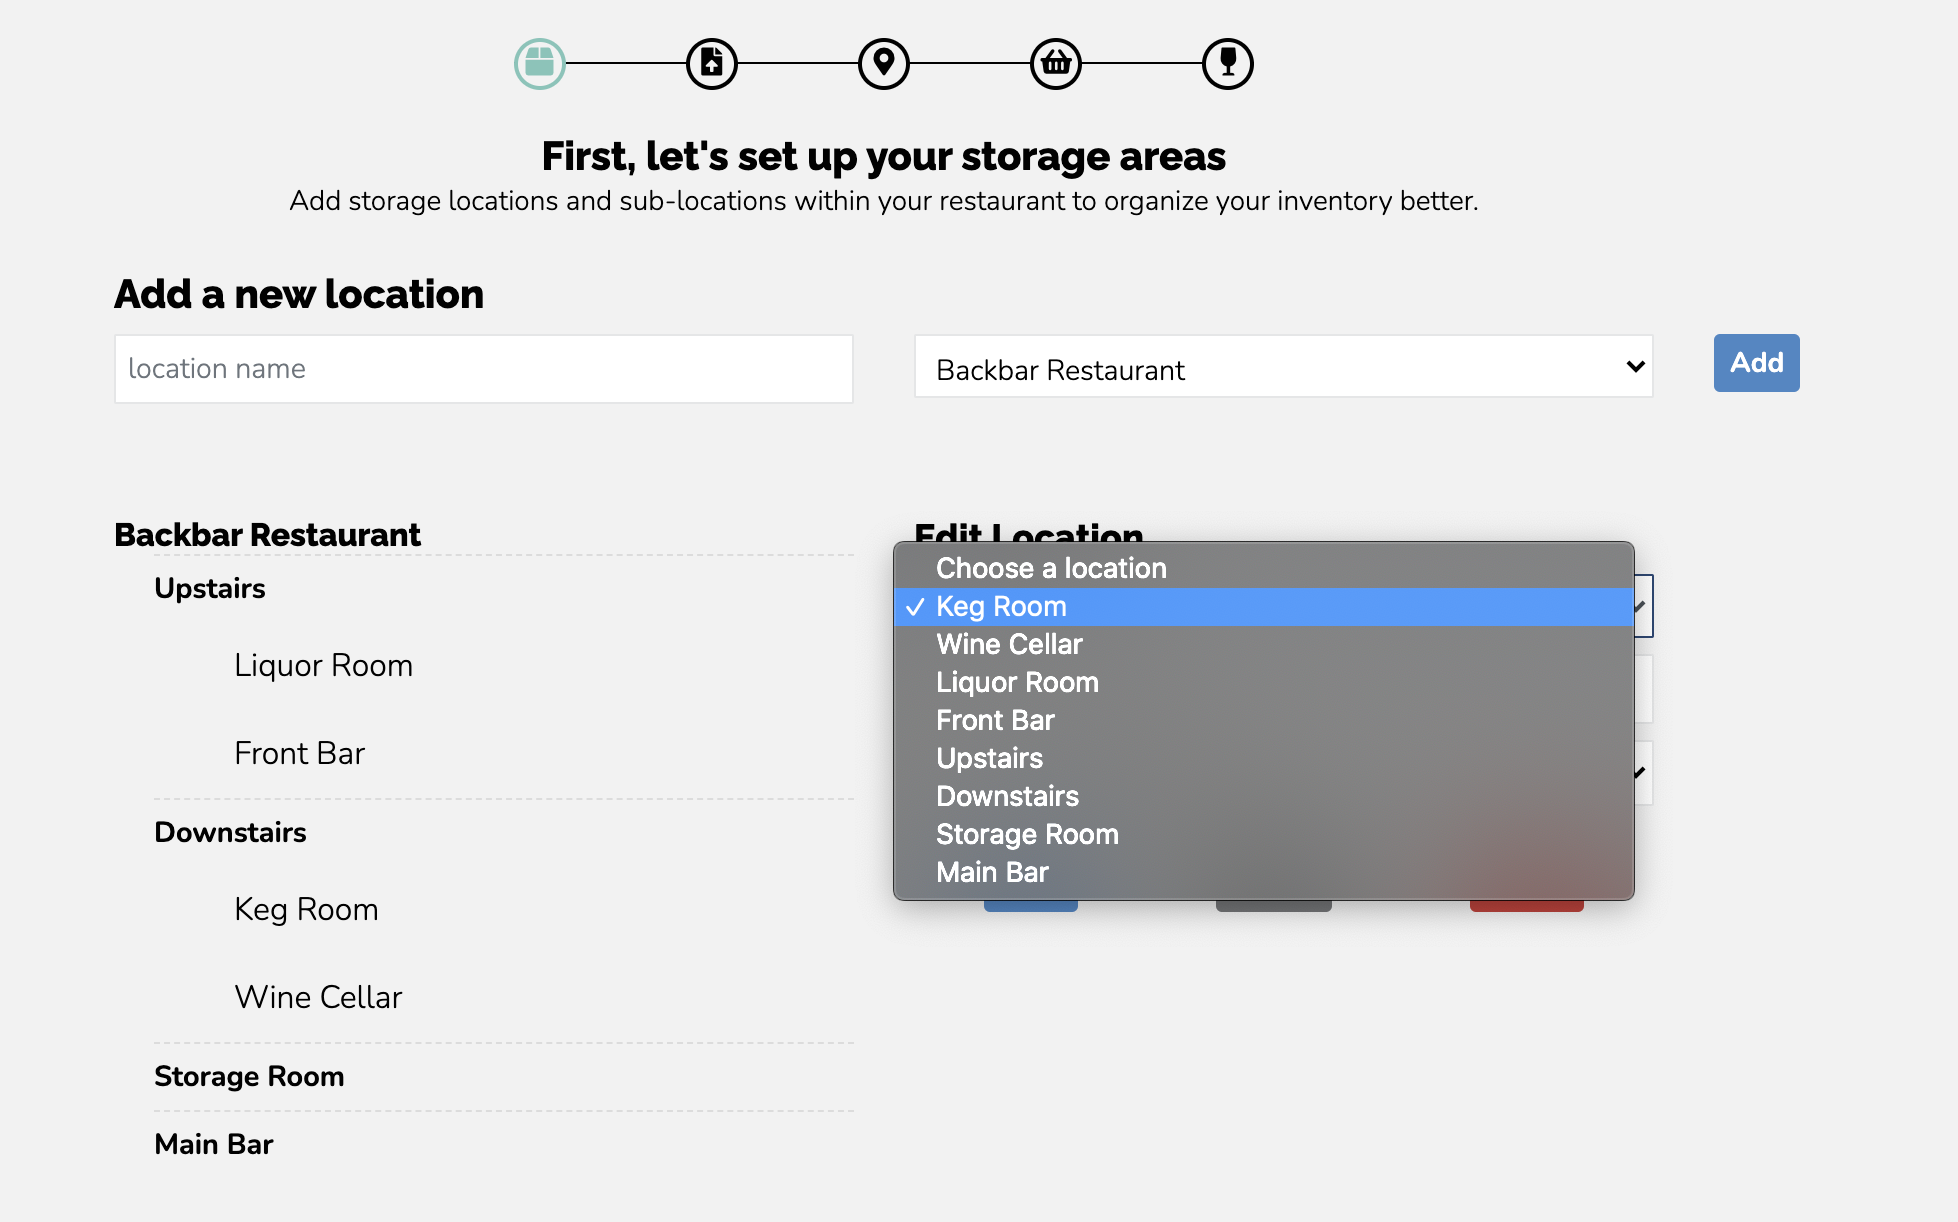
Task: Choose Liquor Room option in dropdown
Action: 1017,682
